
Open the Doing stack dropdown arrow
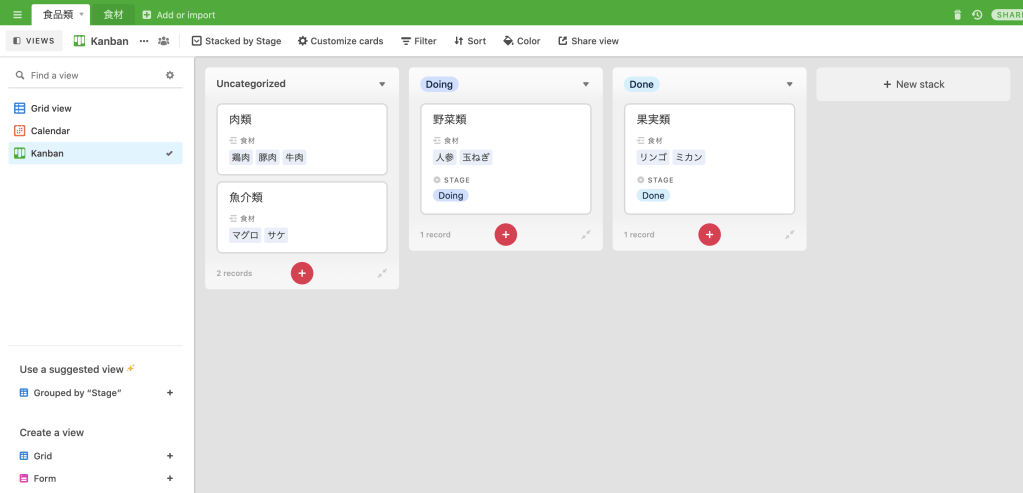click(x=586, y=85)
